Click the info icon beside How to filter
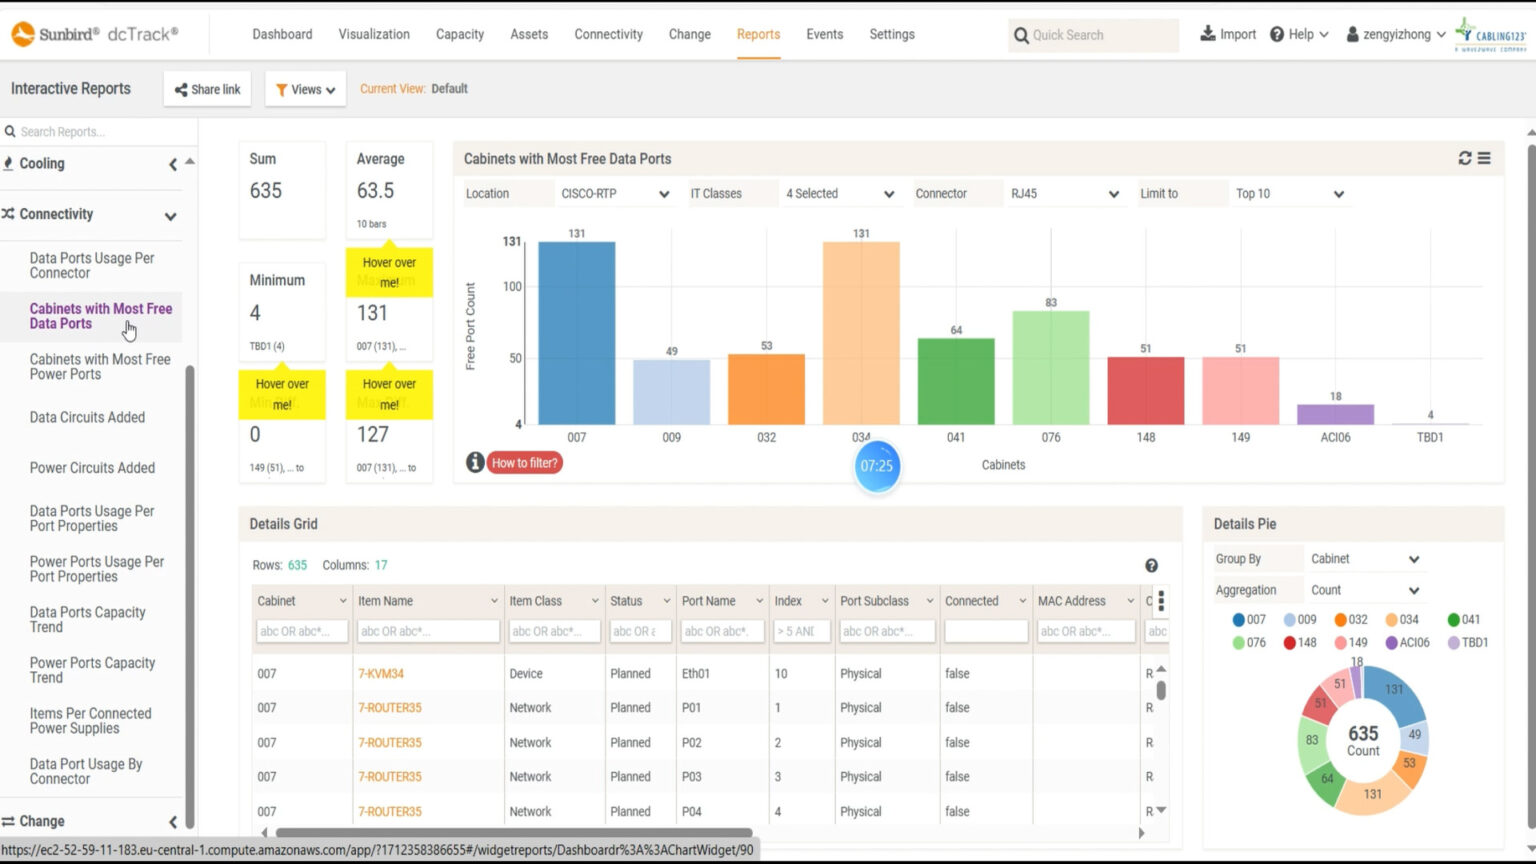The width and height of the screenshot is (1536, 864). coord(475,462)
